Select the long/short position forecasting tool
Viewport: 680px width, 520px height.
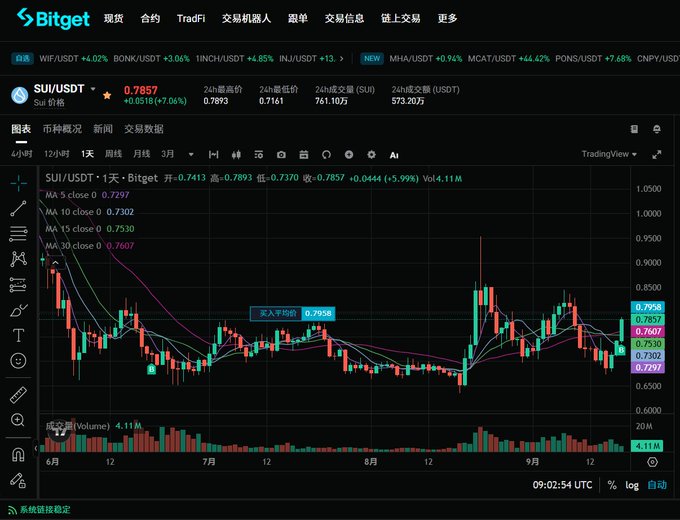[x=18, y=285]
